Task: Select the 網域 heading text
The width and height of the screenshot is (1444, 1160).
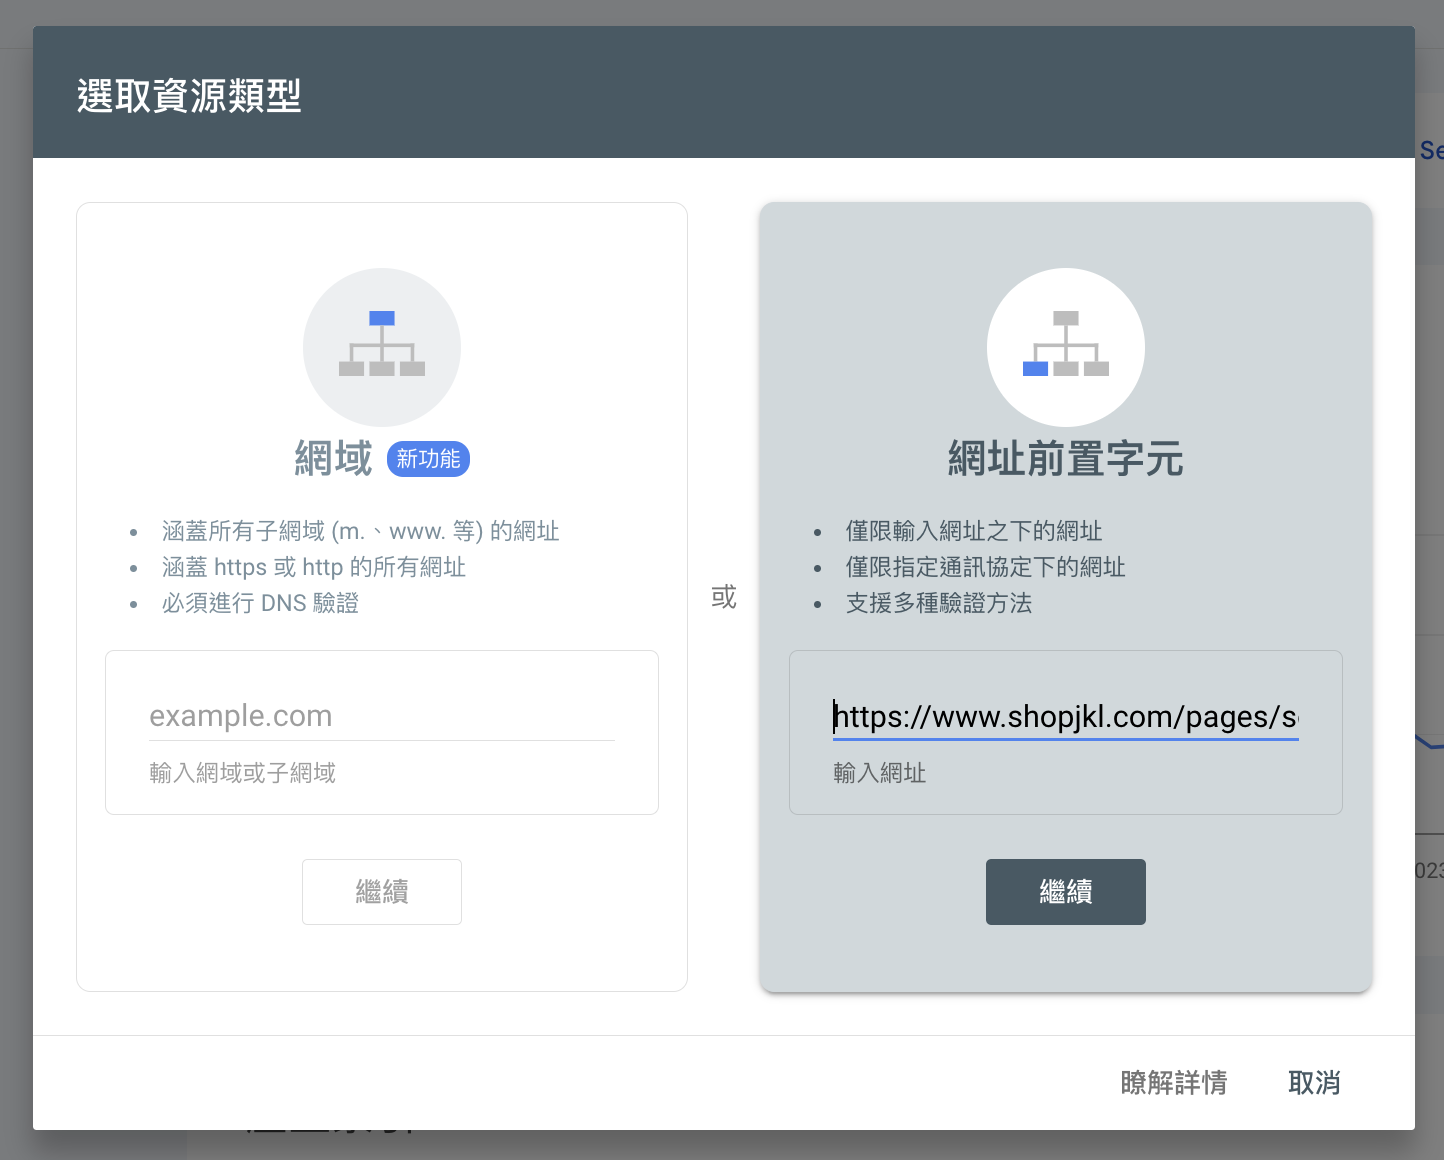Action: pos(333,459)
